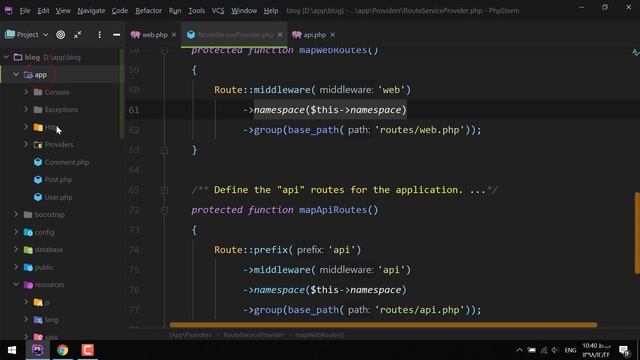Screen dimensions: 640x360
Task: Expand the Console folder
Action: [26, 92]
